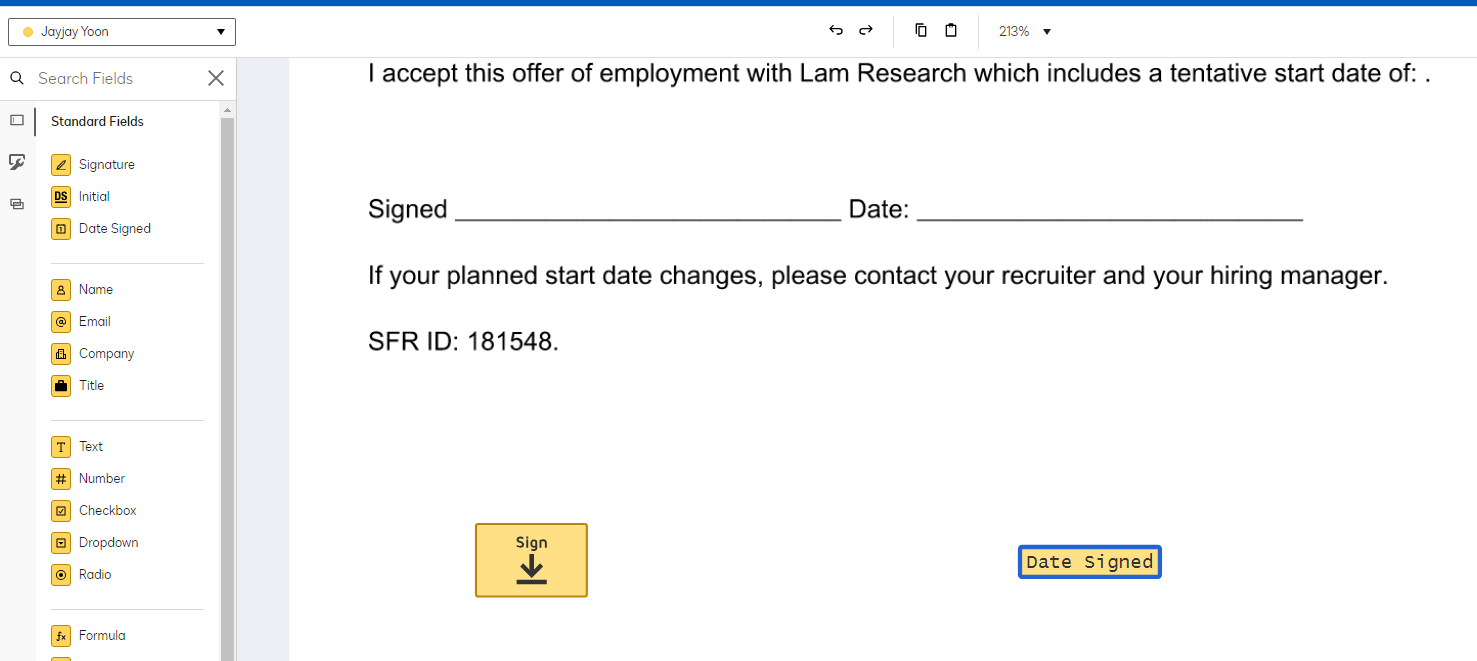Click the paste clipboard icon
The height and width of the screenshot is (661, 1477).
pos(951,31)
